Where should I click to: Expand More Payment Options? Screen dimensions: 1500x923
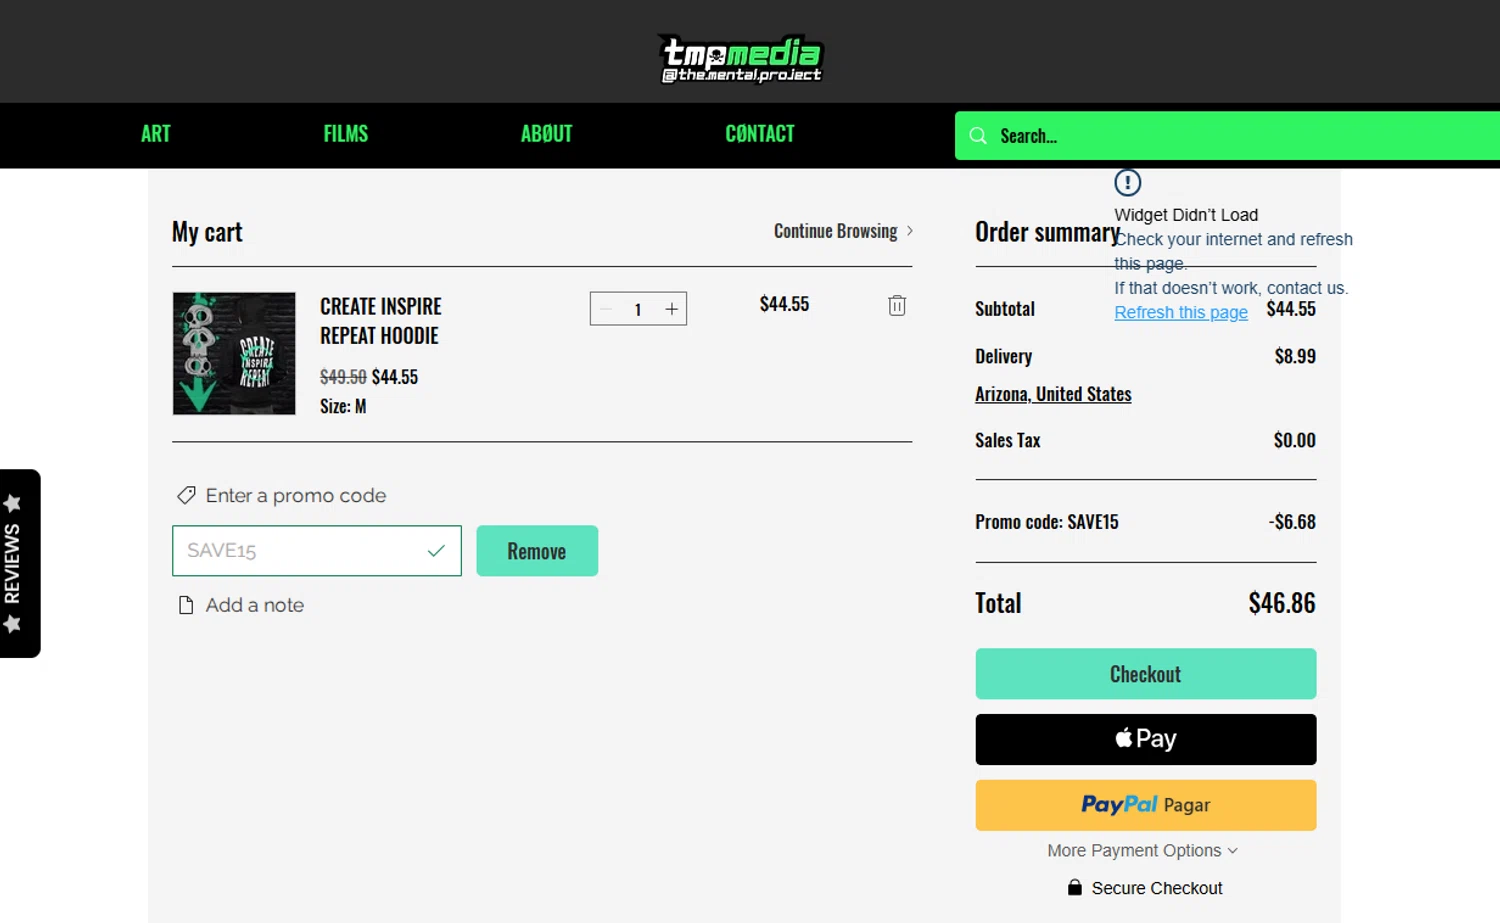pyautogui.click(x=1142, y=850)
